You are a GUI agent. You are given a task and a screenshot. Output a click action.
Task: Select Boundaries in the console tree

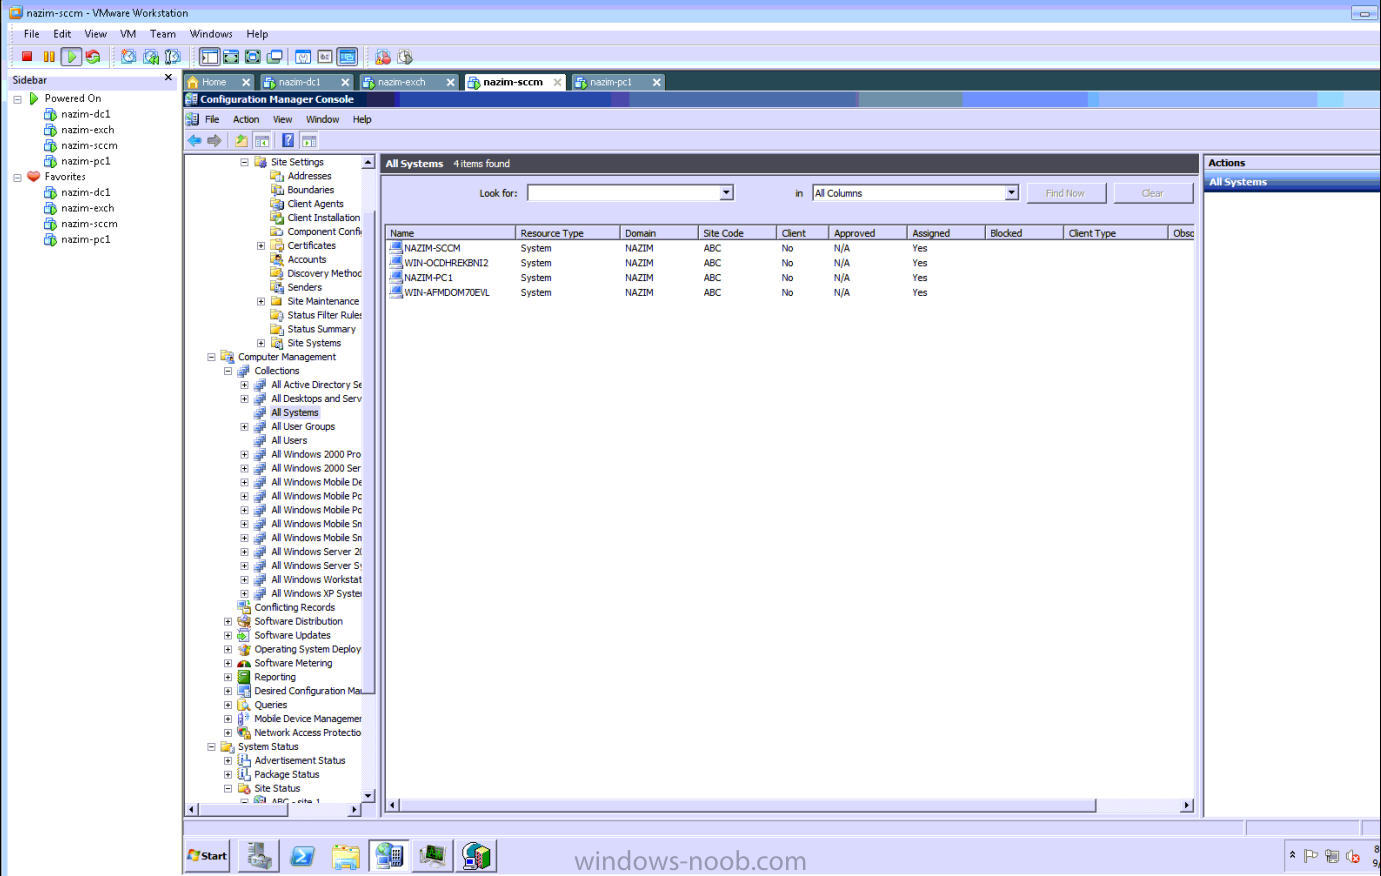click(x=310, y=190)
